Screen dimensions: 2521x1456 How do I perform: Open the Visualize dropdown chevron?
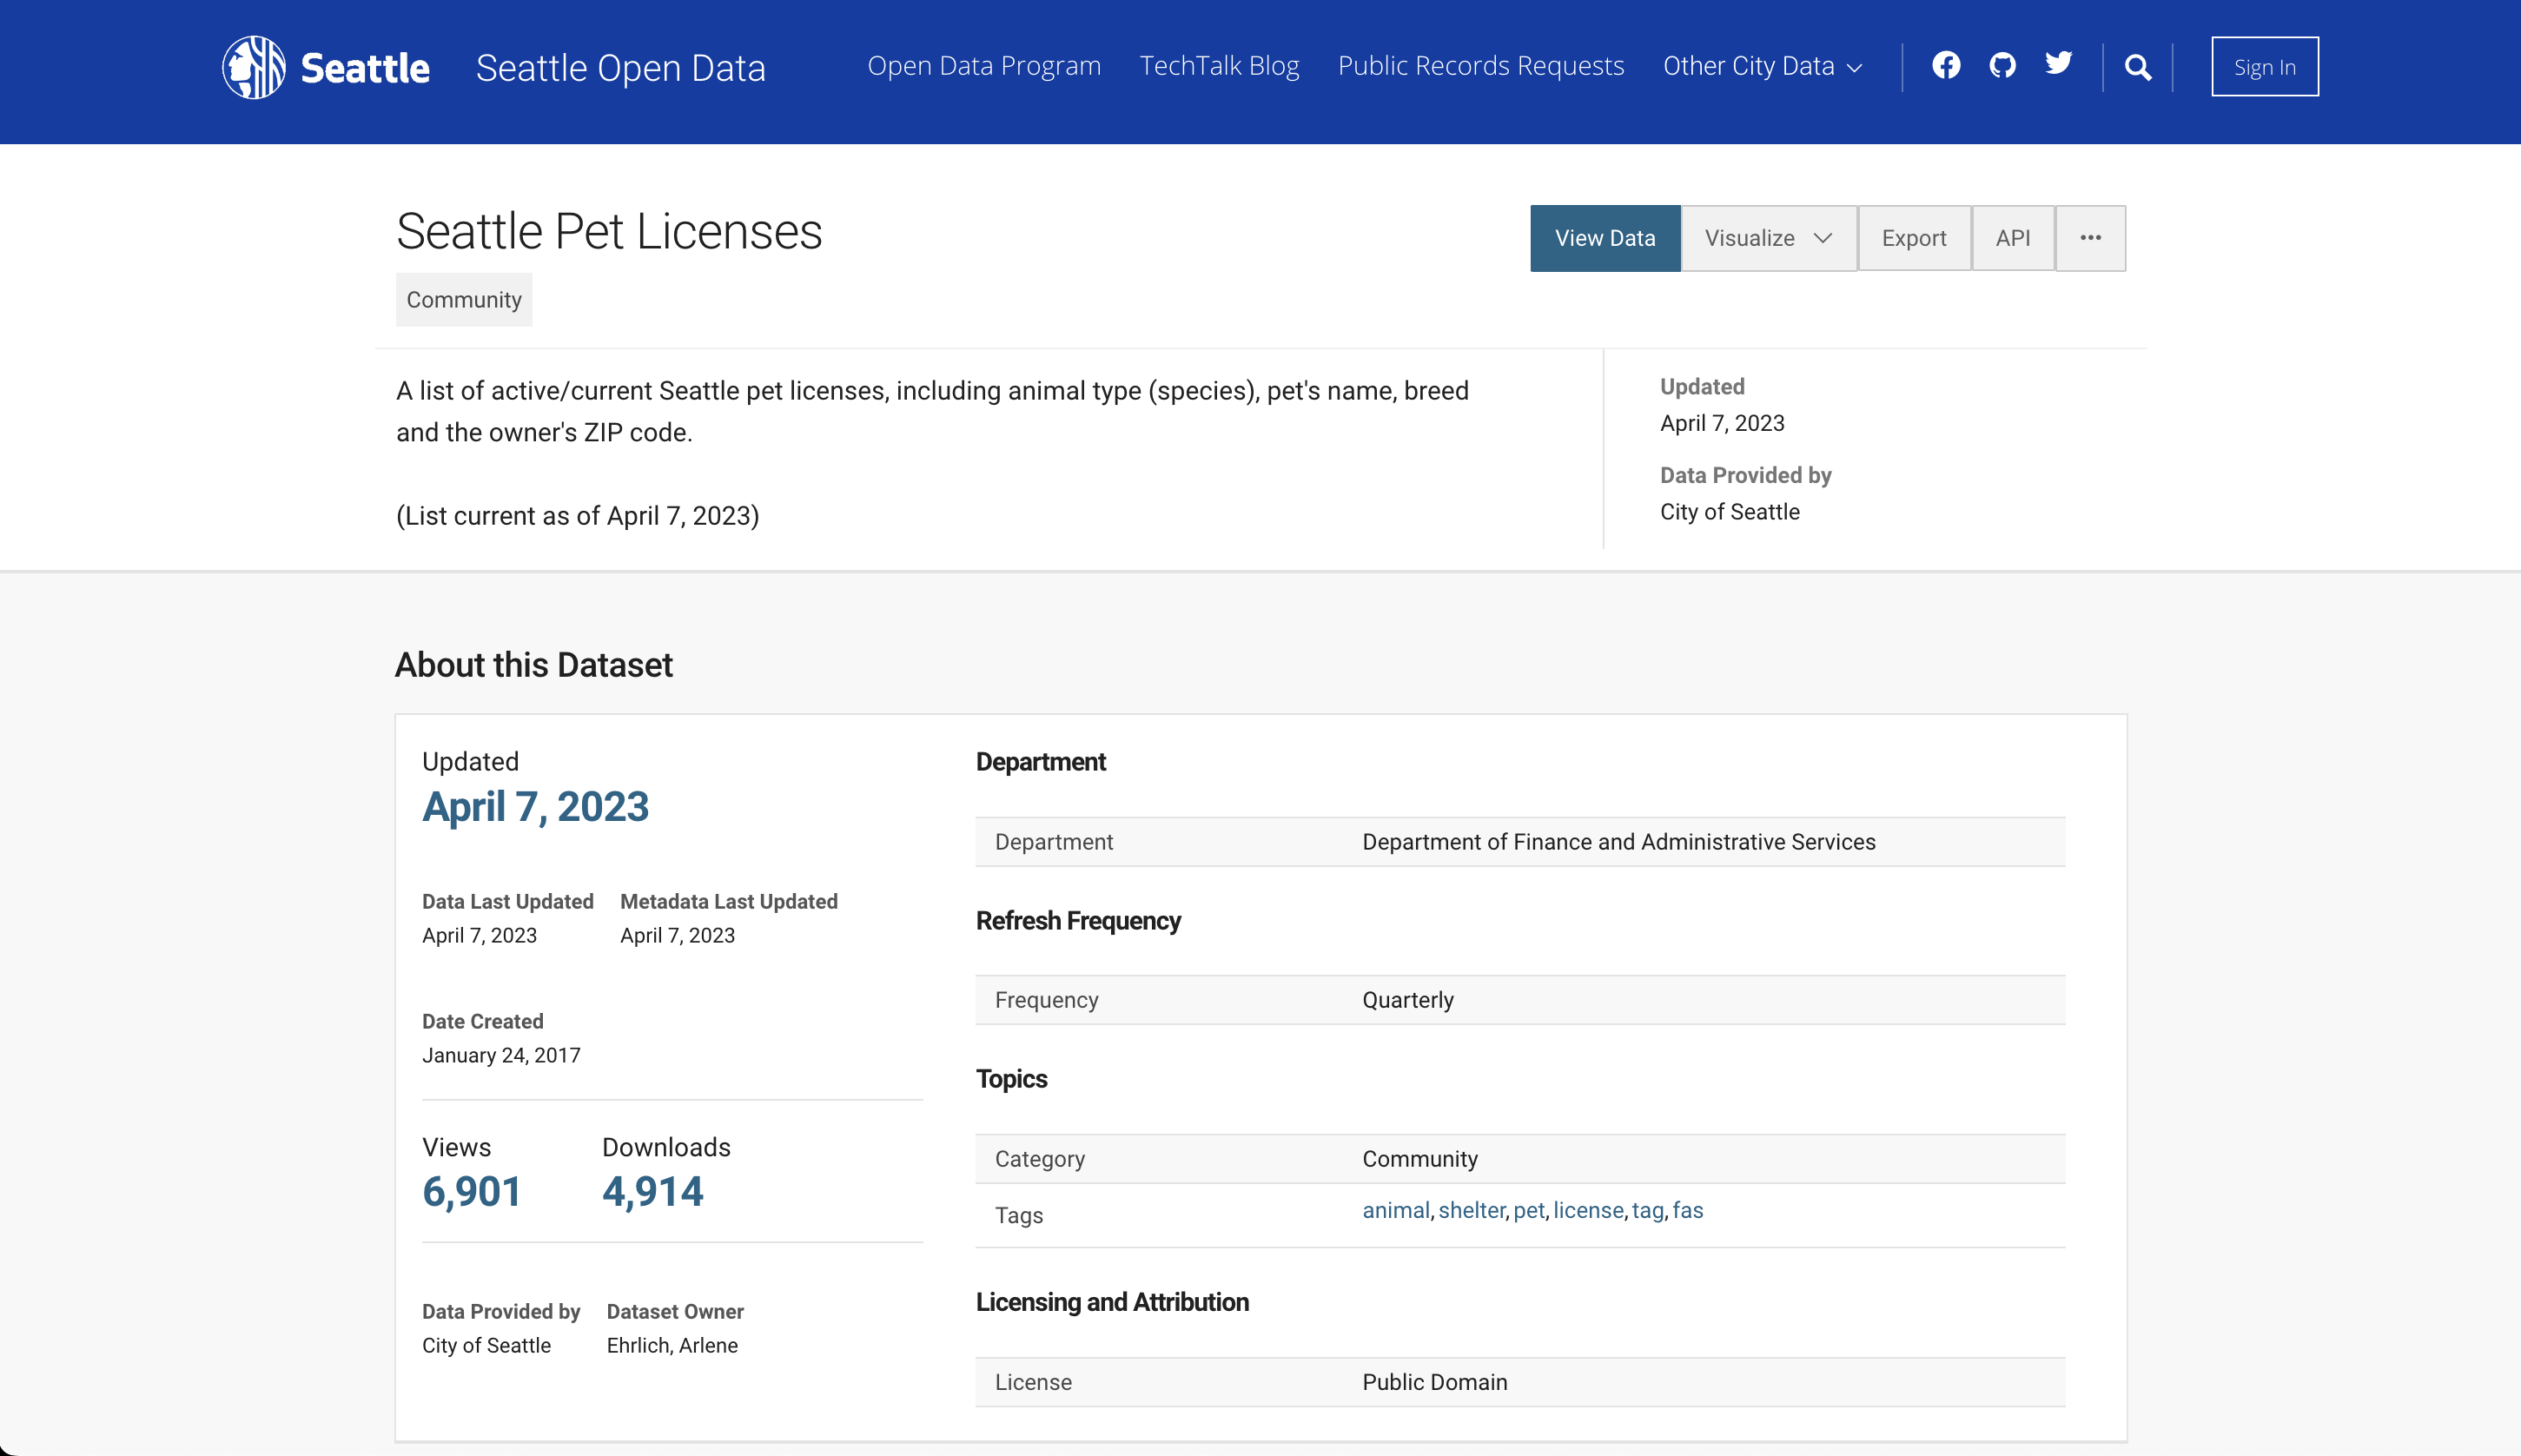click(x=1820, y=238)
